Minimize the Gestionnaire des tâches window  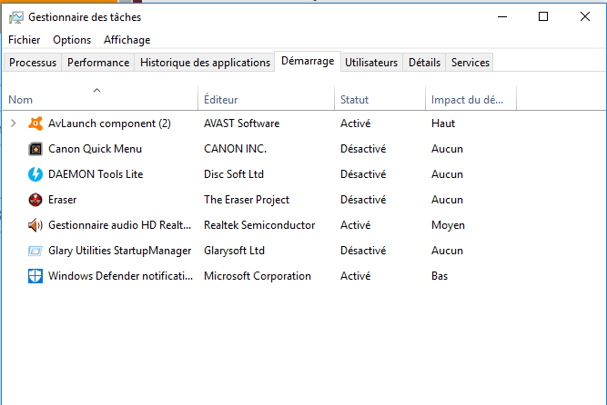tap(502, 17)
